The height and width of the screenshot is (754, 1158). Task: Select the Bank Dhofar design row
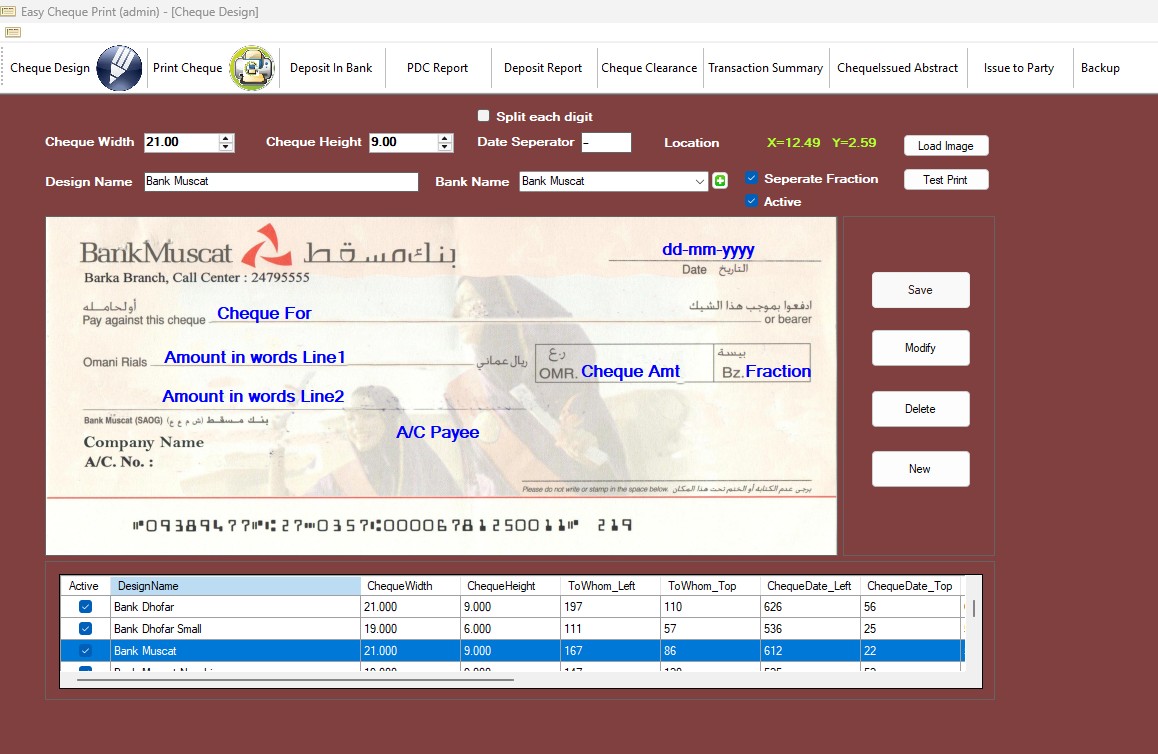[512, 606]
